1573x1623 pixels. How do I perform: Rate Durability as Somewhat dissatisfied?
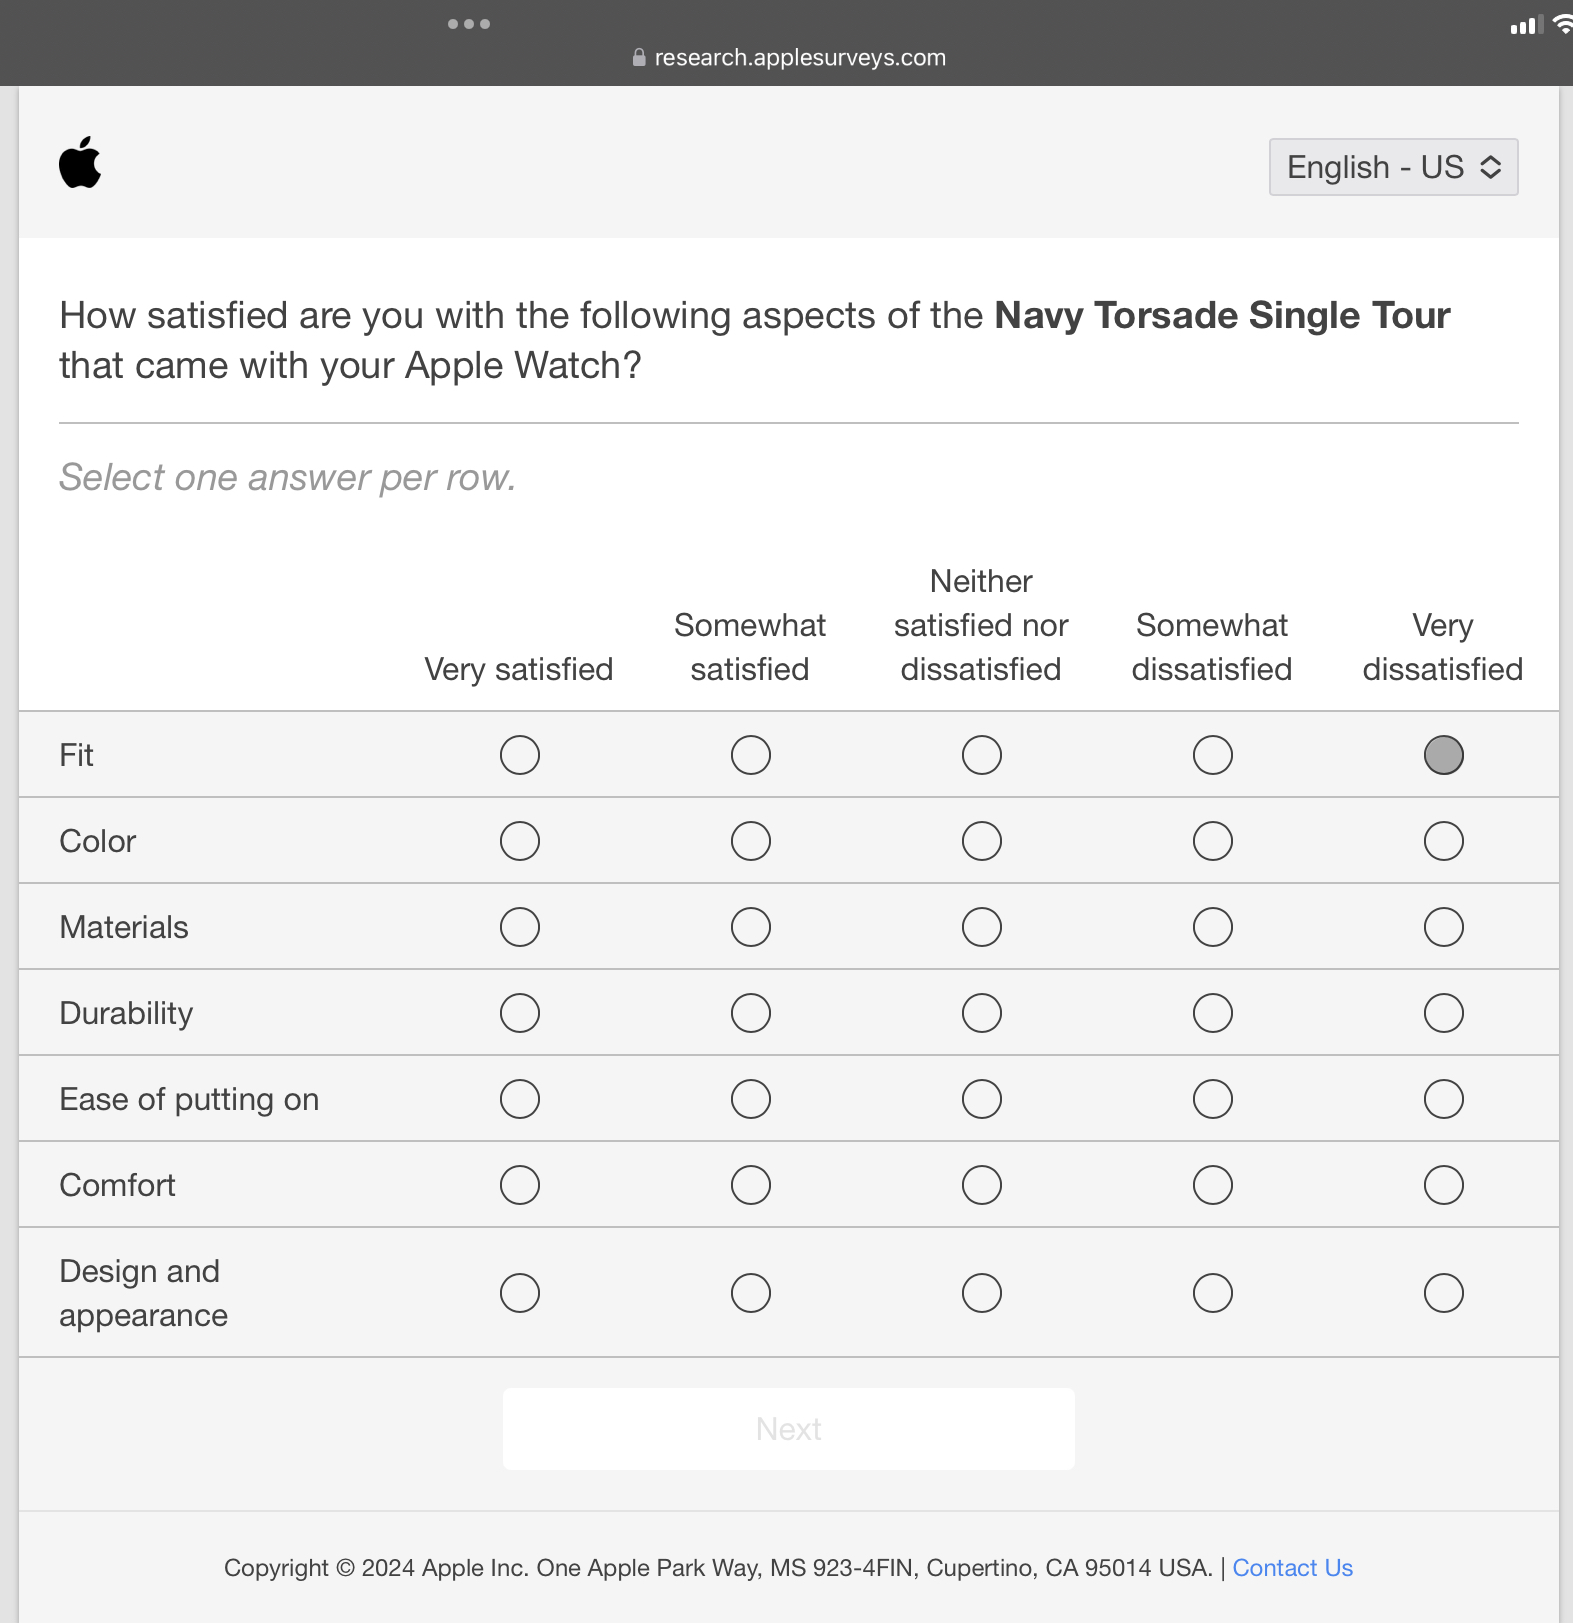1213,1013
